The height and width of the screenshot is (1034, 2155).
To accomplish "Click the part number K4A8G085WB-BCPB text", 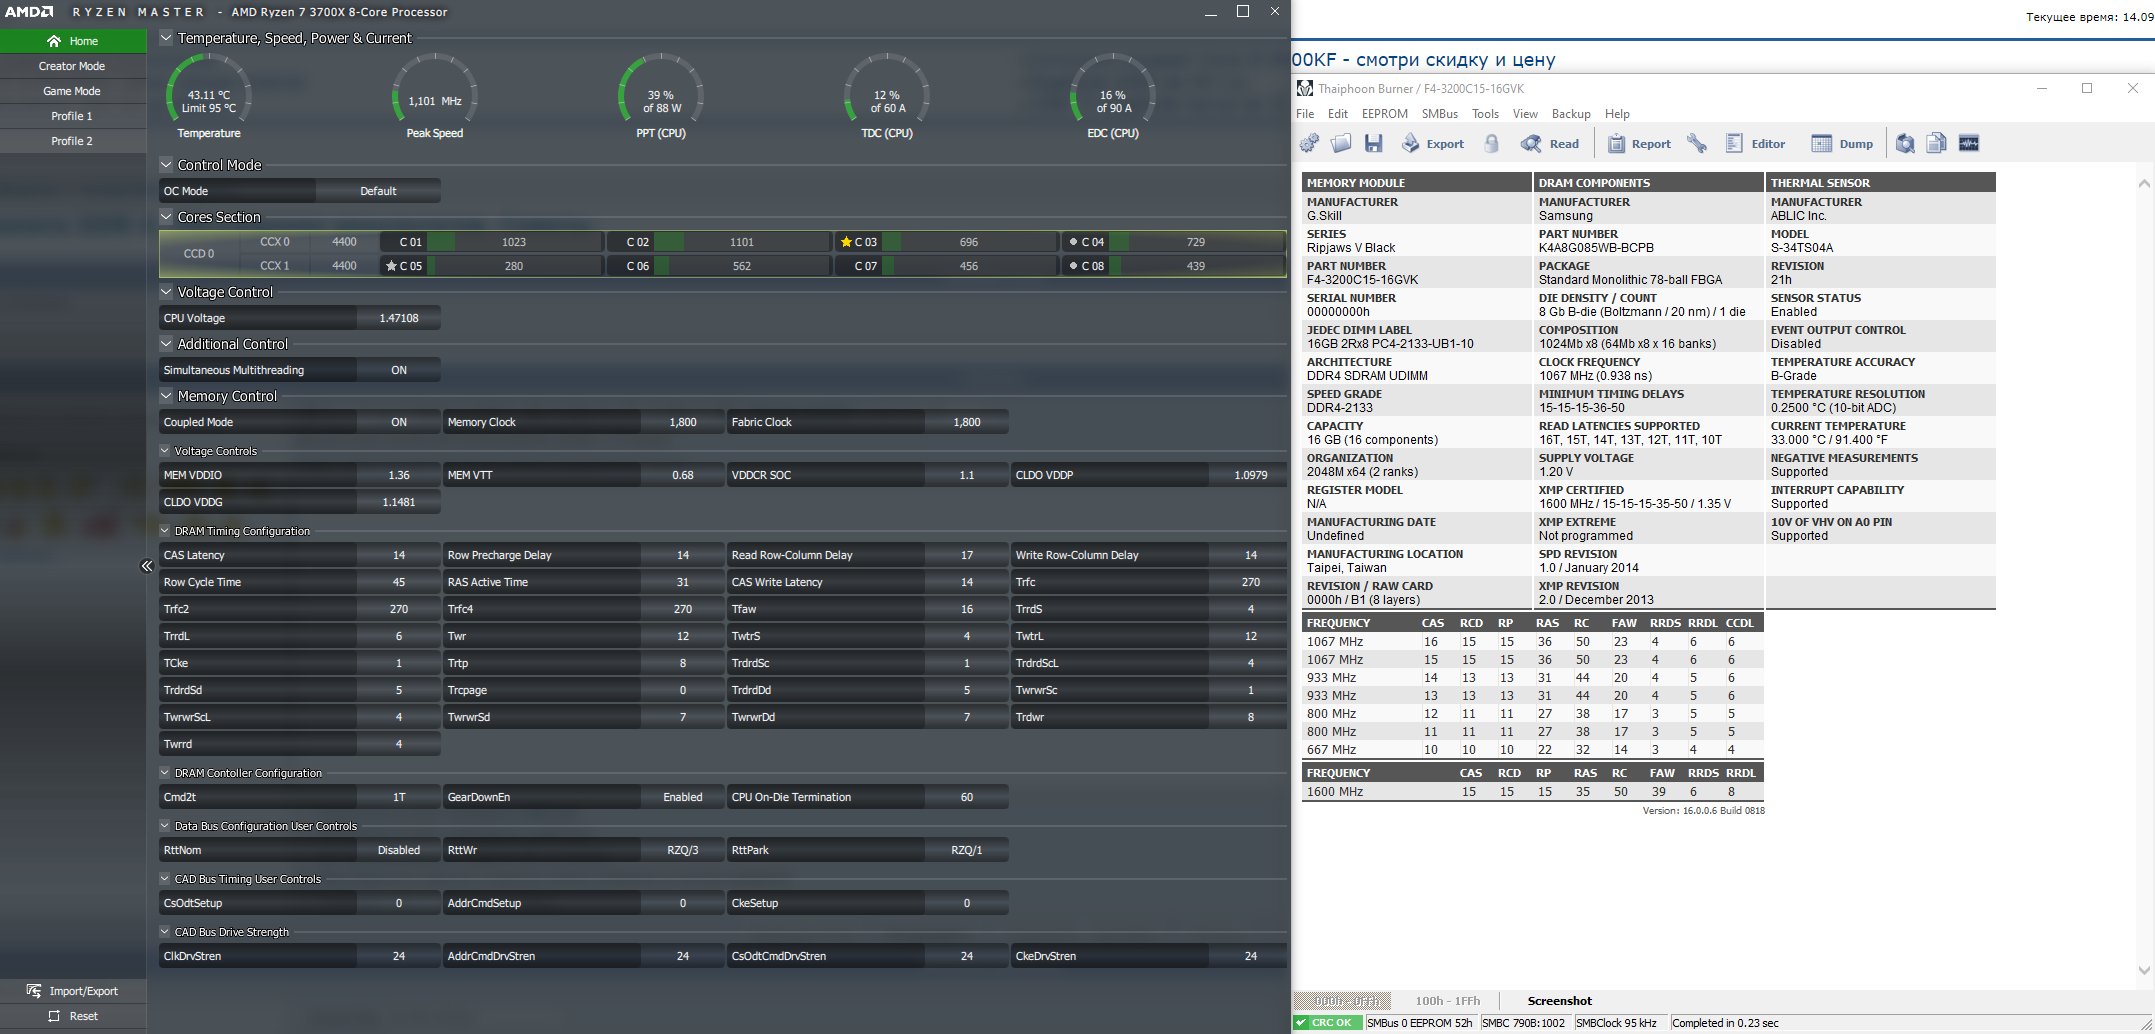I will [x=1596, y=248].
